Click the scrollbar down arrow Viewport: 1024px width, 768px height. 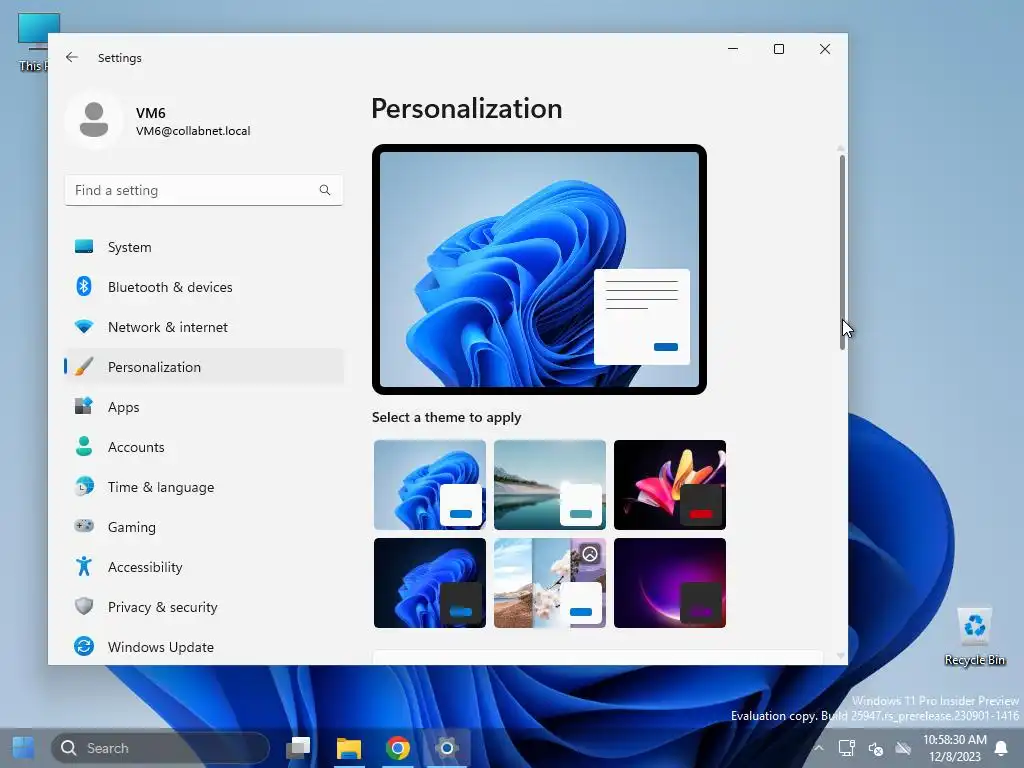tap(840, 656)
